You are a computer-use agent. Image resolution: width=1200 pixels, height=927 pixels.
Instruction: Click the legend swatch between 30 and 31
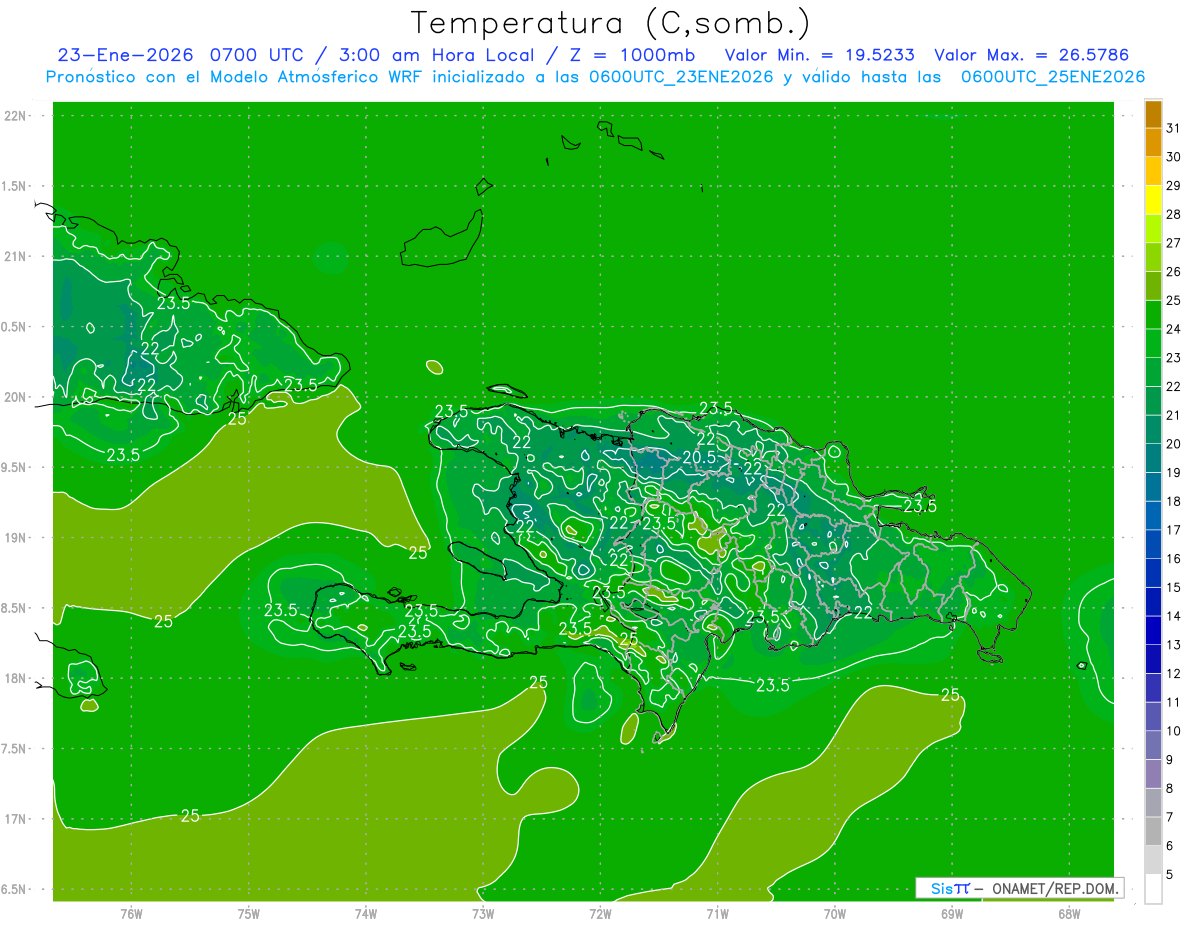[1154, 142]
